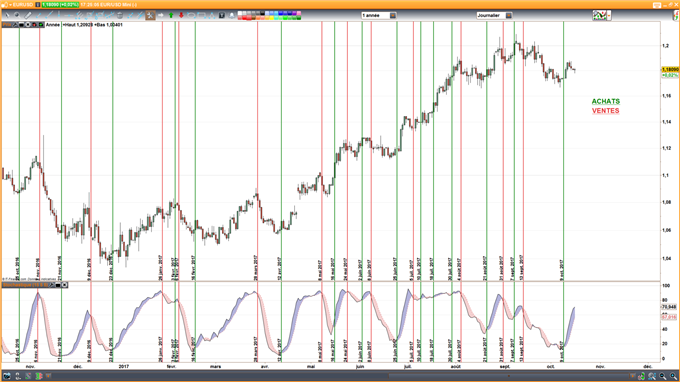680x382 pixels.
Task: Open the title bar arrow left of EURUSD
Action: 10,5
